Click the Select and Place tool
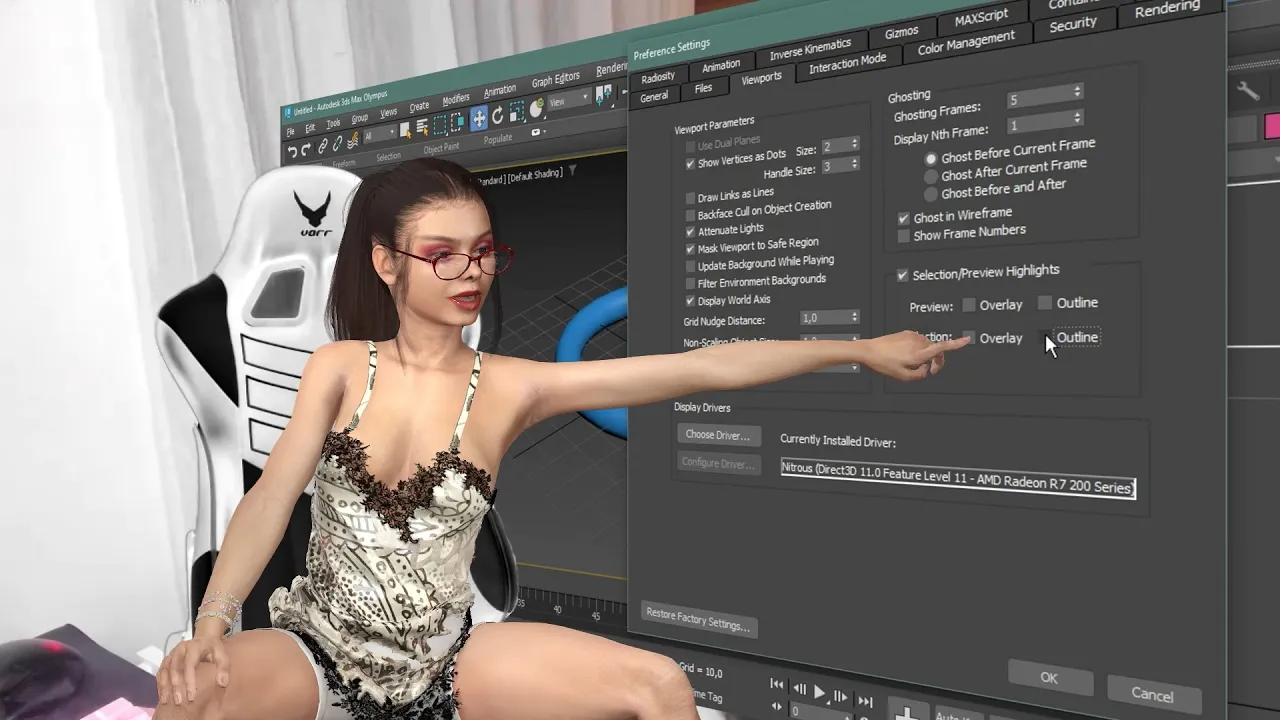Image resolution: width=1280 pixels, height=720 pixels. tap(536, 108)
